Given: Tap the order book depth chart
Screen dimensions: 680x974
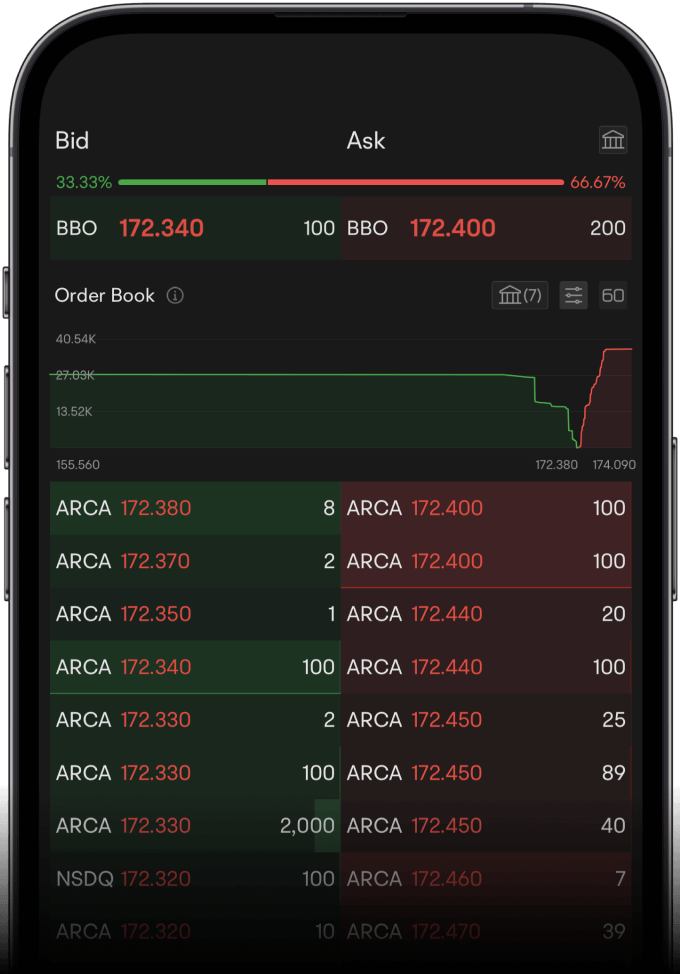Looking at the screenshot, I should pos(341,393).
